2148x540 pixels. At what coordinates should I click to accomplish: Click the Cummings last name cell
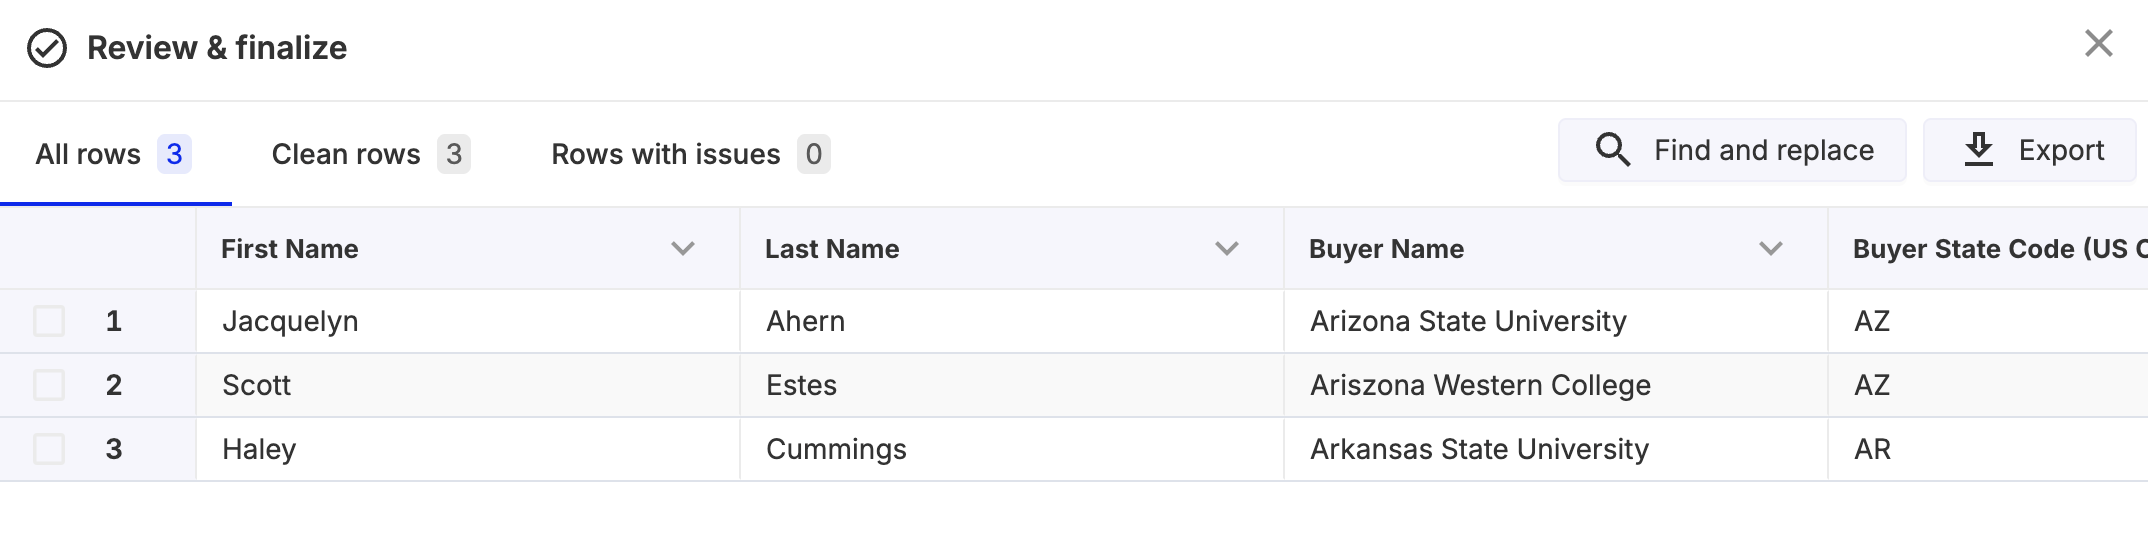(836, 449)
